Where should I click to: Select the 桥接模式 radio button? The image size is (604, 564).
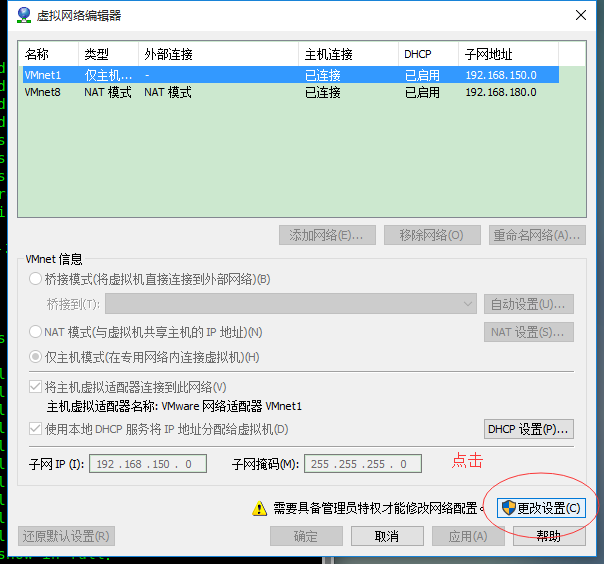pos(35,279)
